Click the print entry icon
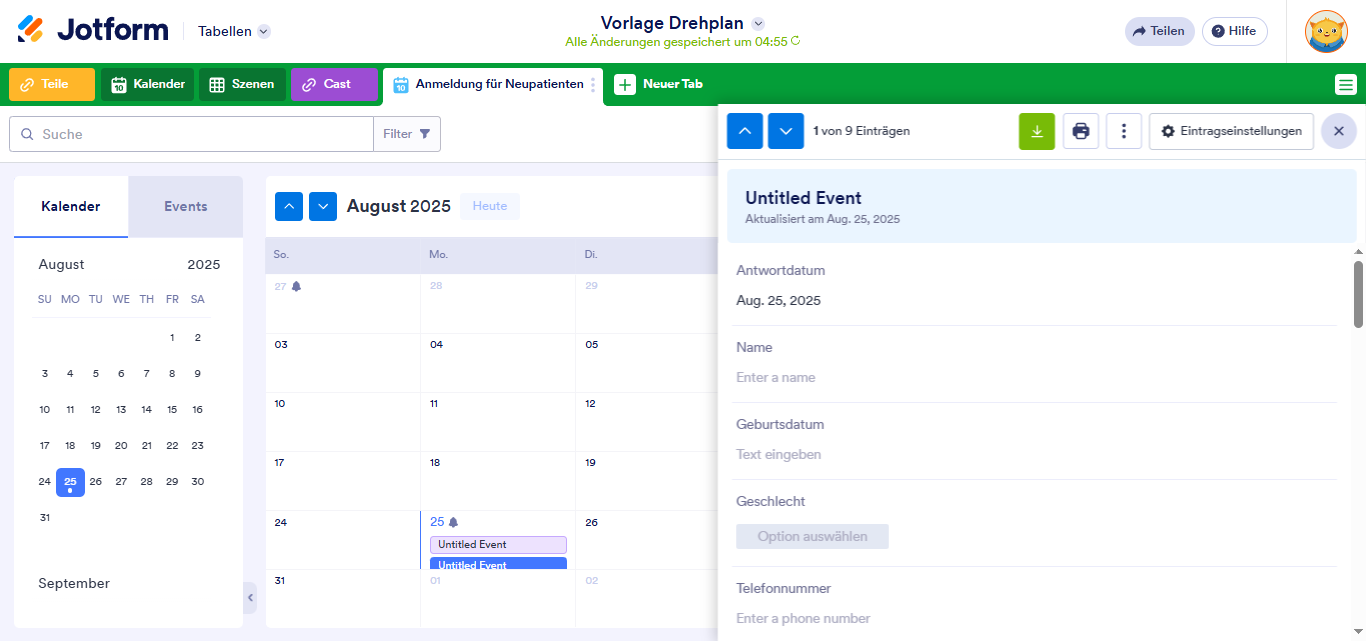Screen dimensions: 1366x641 [1081, 131]
